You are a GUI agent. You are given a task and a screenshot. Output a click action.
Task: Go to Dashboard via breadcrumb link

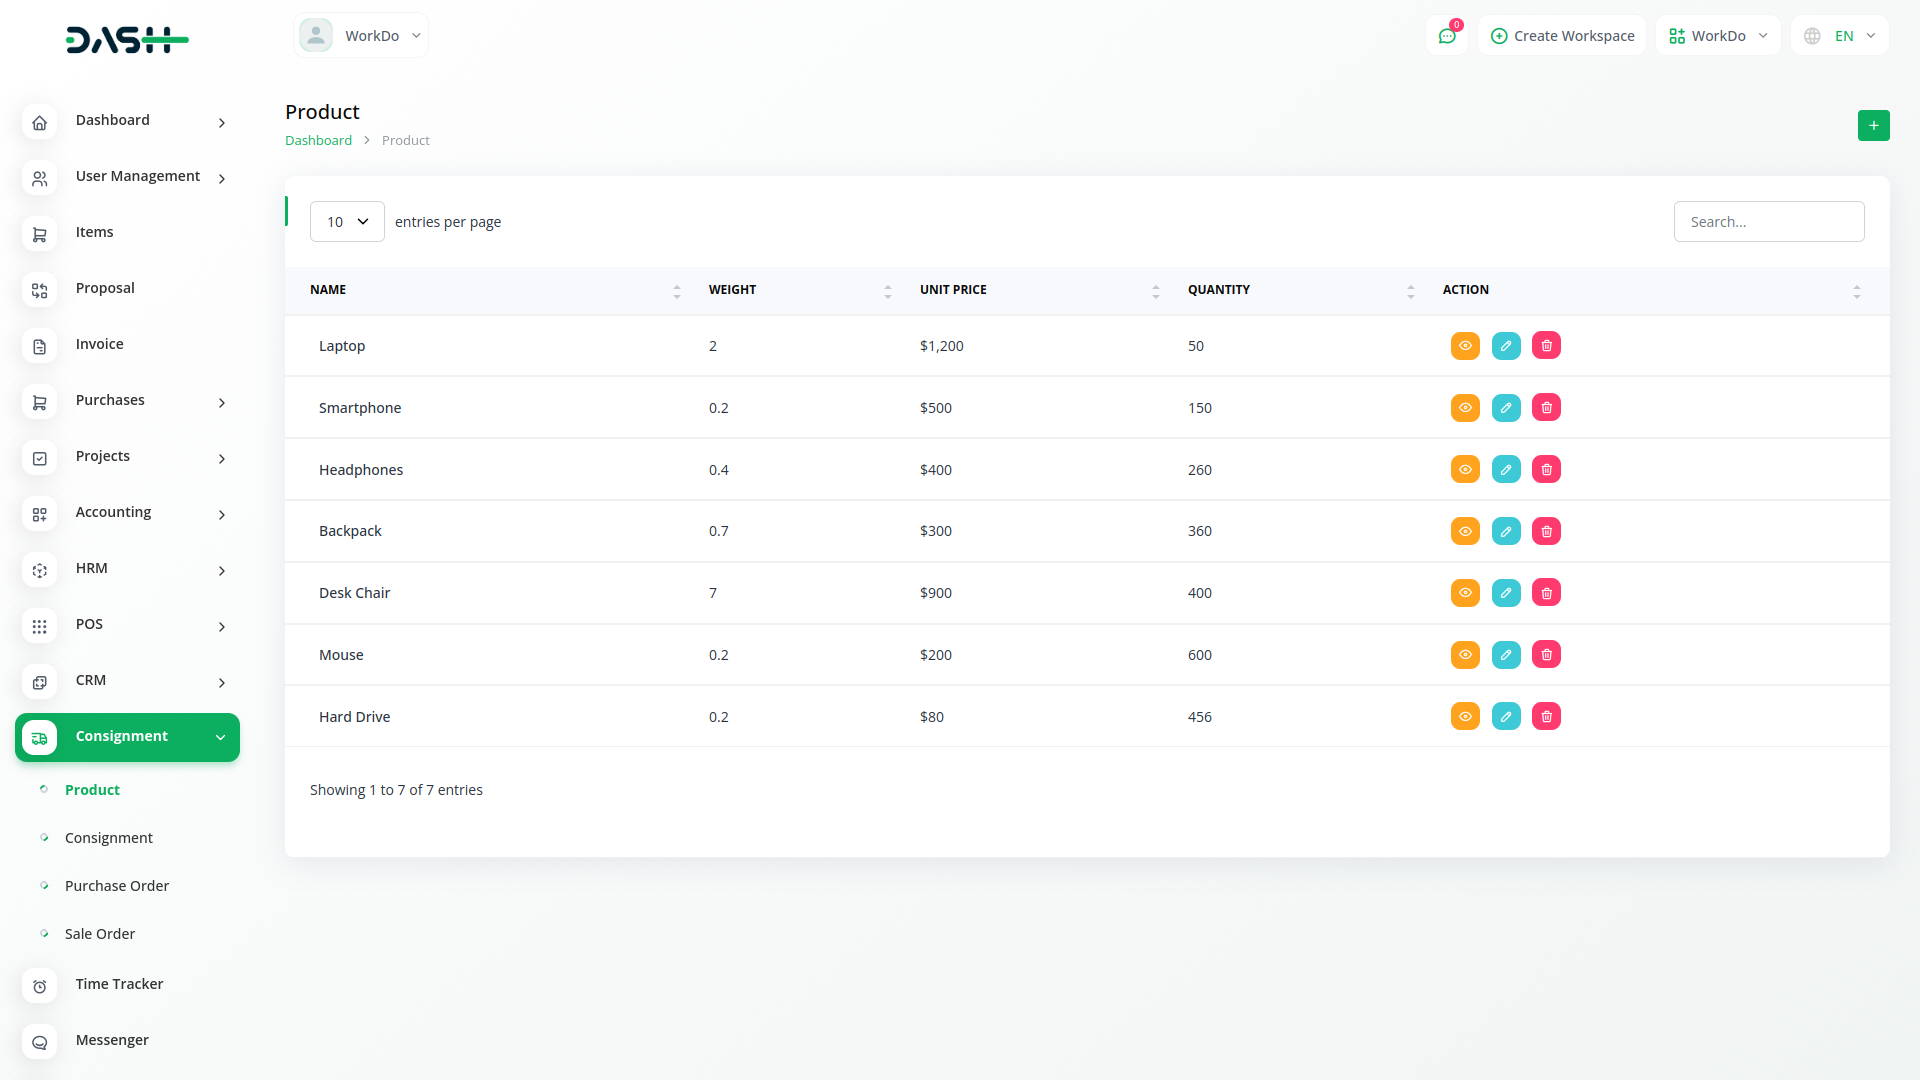318,141
